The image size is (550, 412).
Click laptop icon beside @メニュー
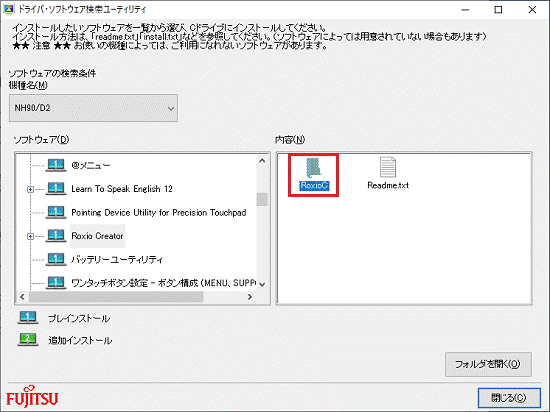click(x=56, y=165)
